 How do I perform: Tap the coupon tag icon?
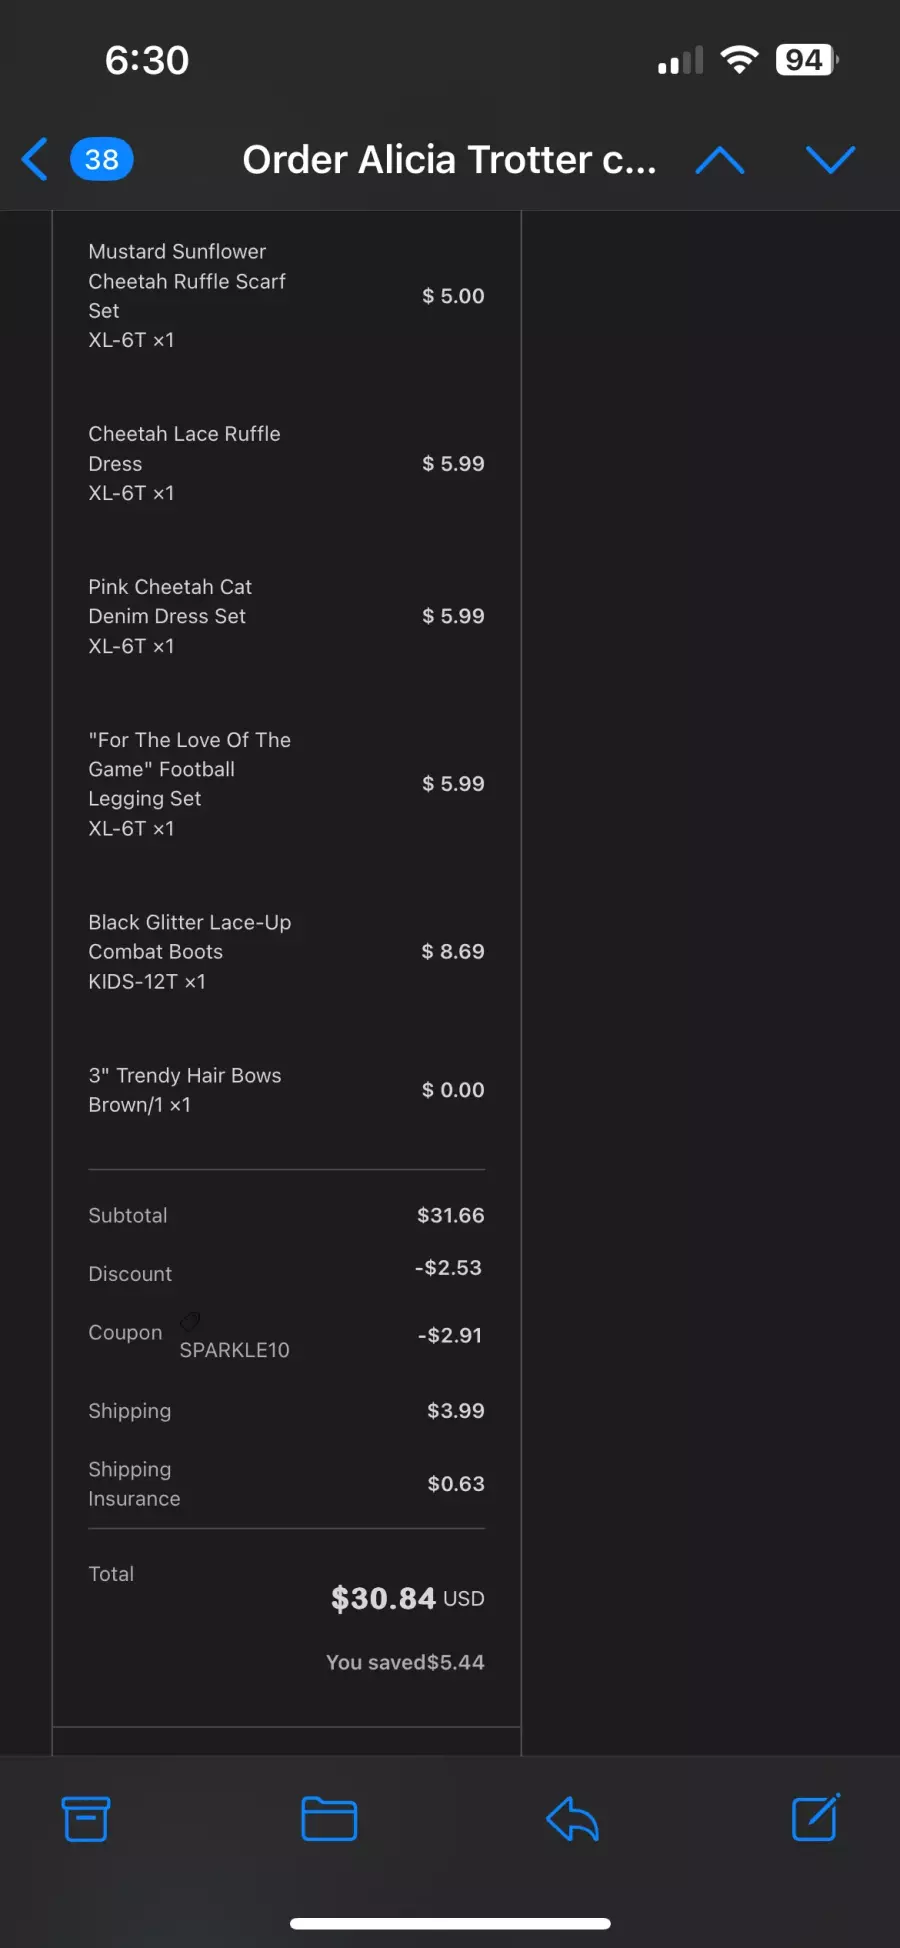(190, 1321)
